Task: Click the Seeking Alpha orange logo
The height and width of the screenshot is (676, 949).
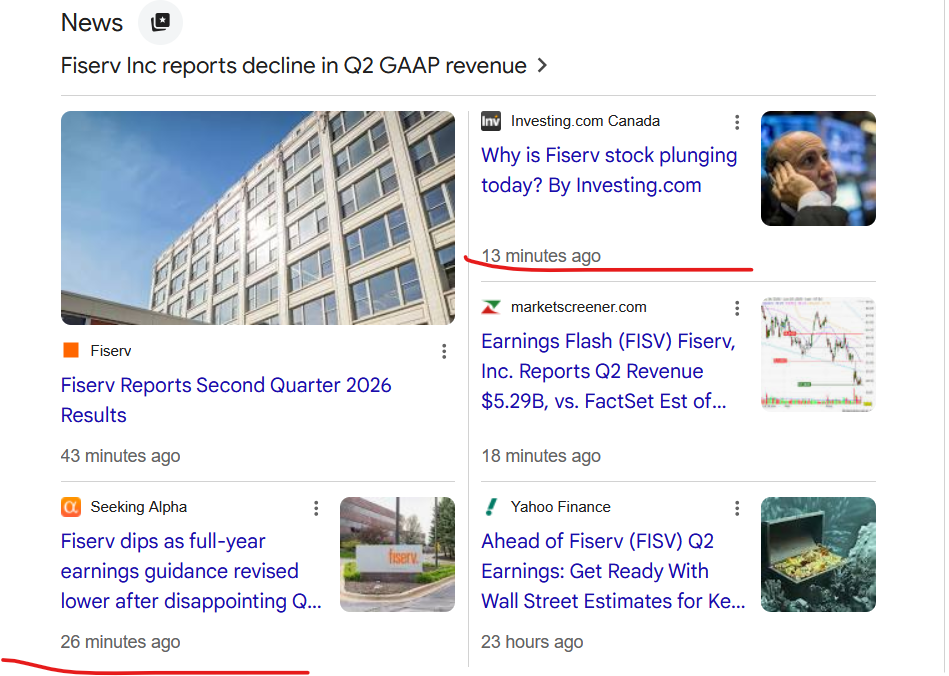Action: tap(71, 507)
